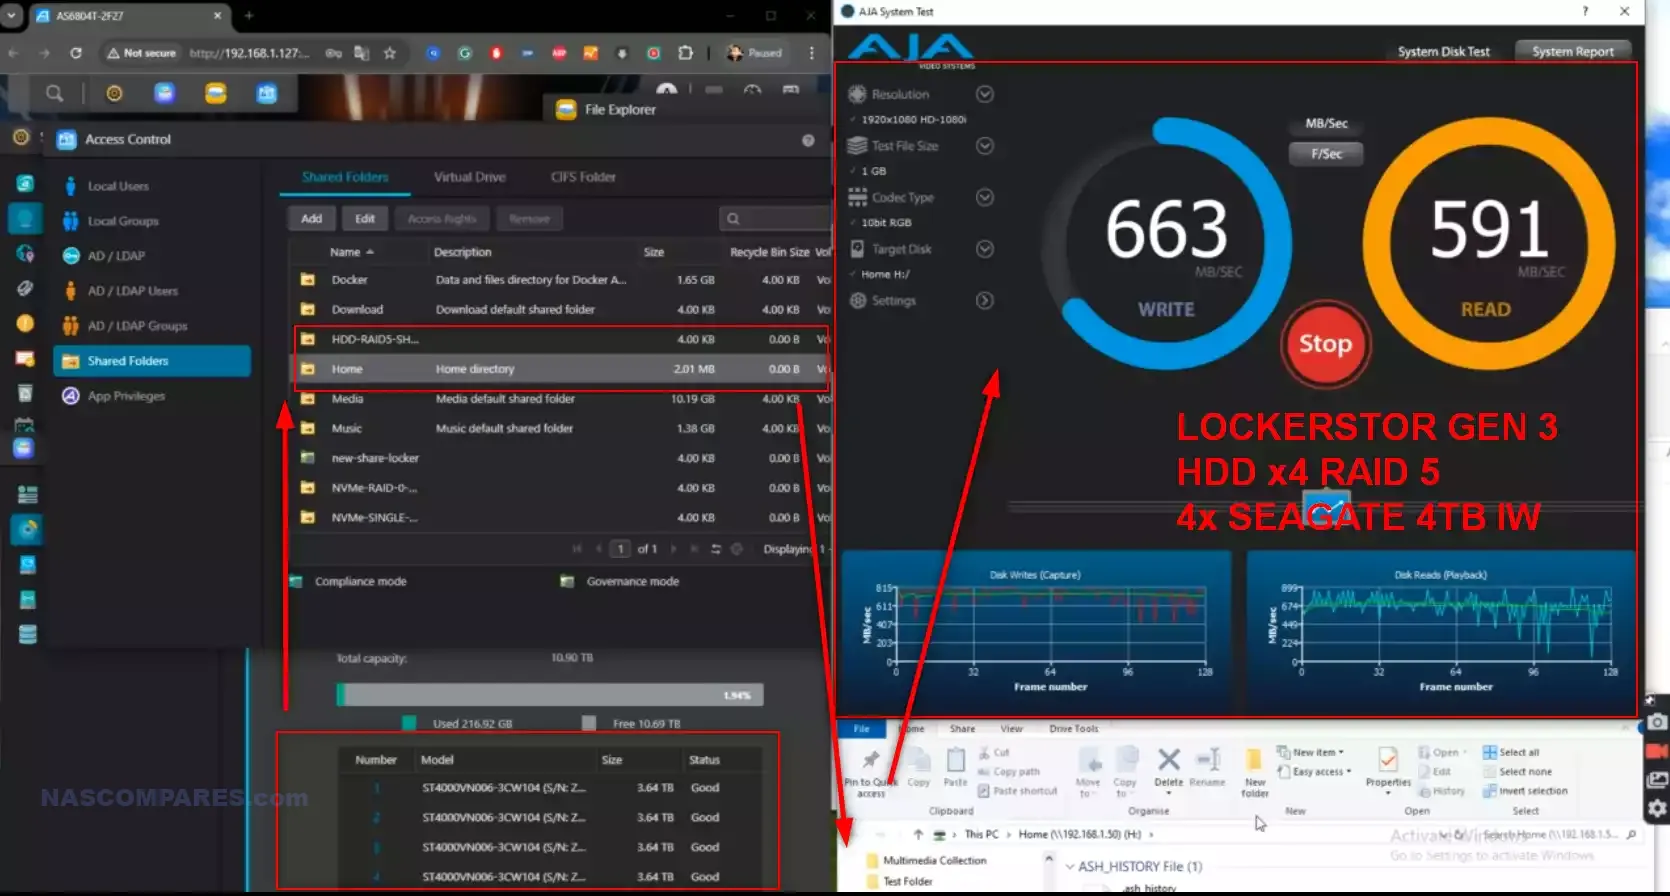Open the Chrome three-dot menu

811,53
